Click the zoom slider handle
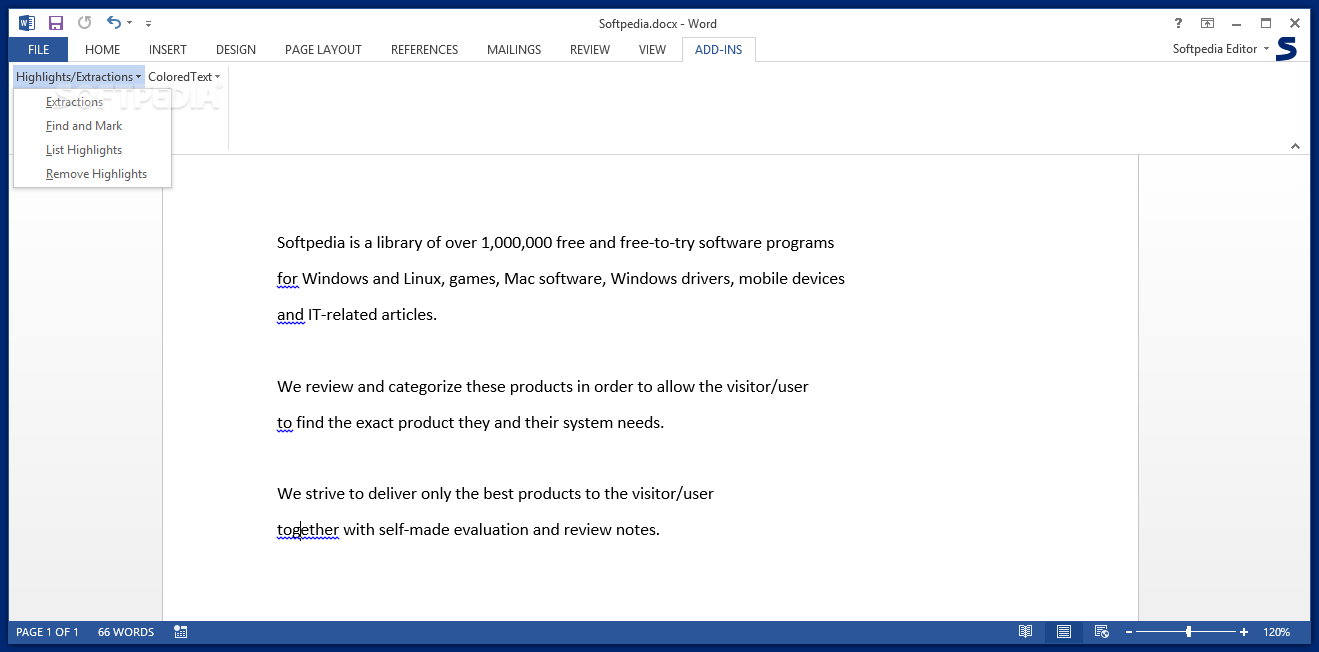The width and height of the screenshot is (1319, 652). (1188, 632)
